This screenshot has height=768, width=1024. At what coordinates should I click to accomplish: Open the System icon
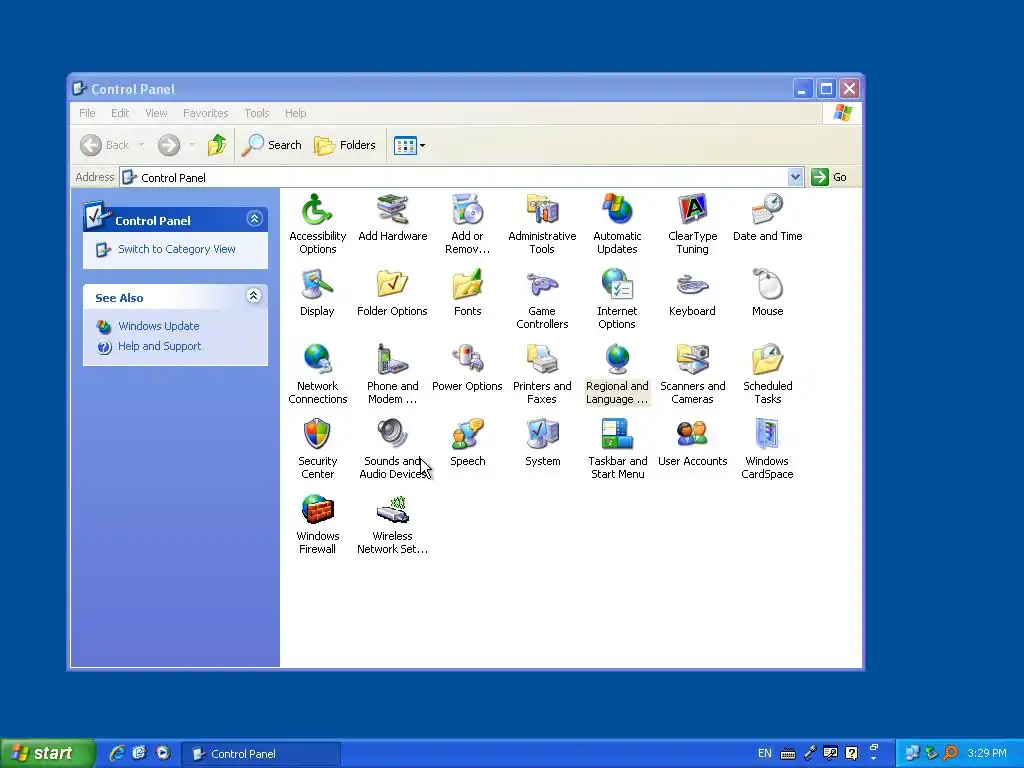(542, 443)
